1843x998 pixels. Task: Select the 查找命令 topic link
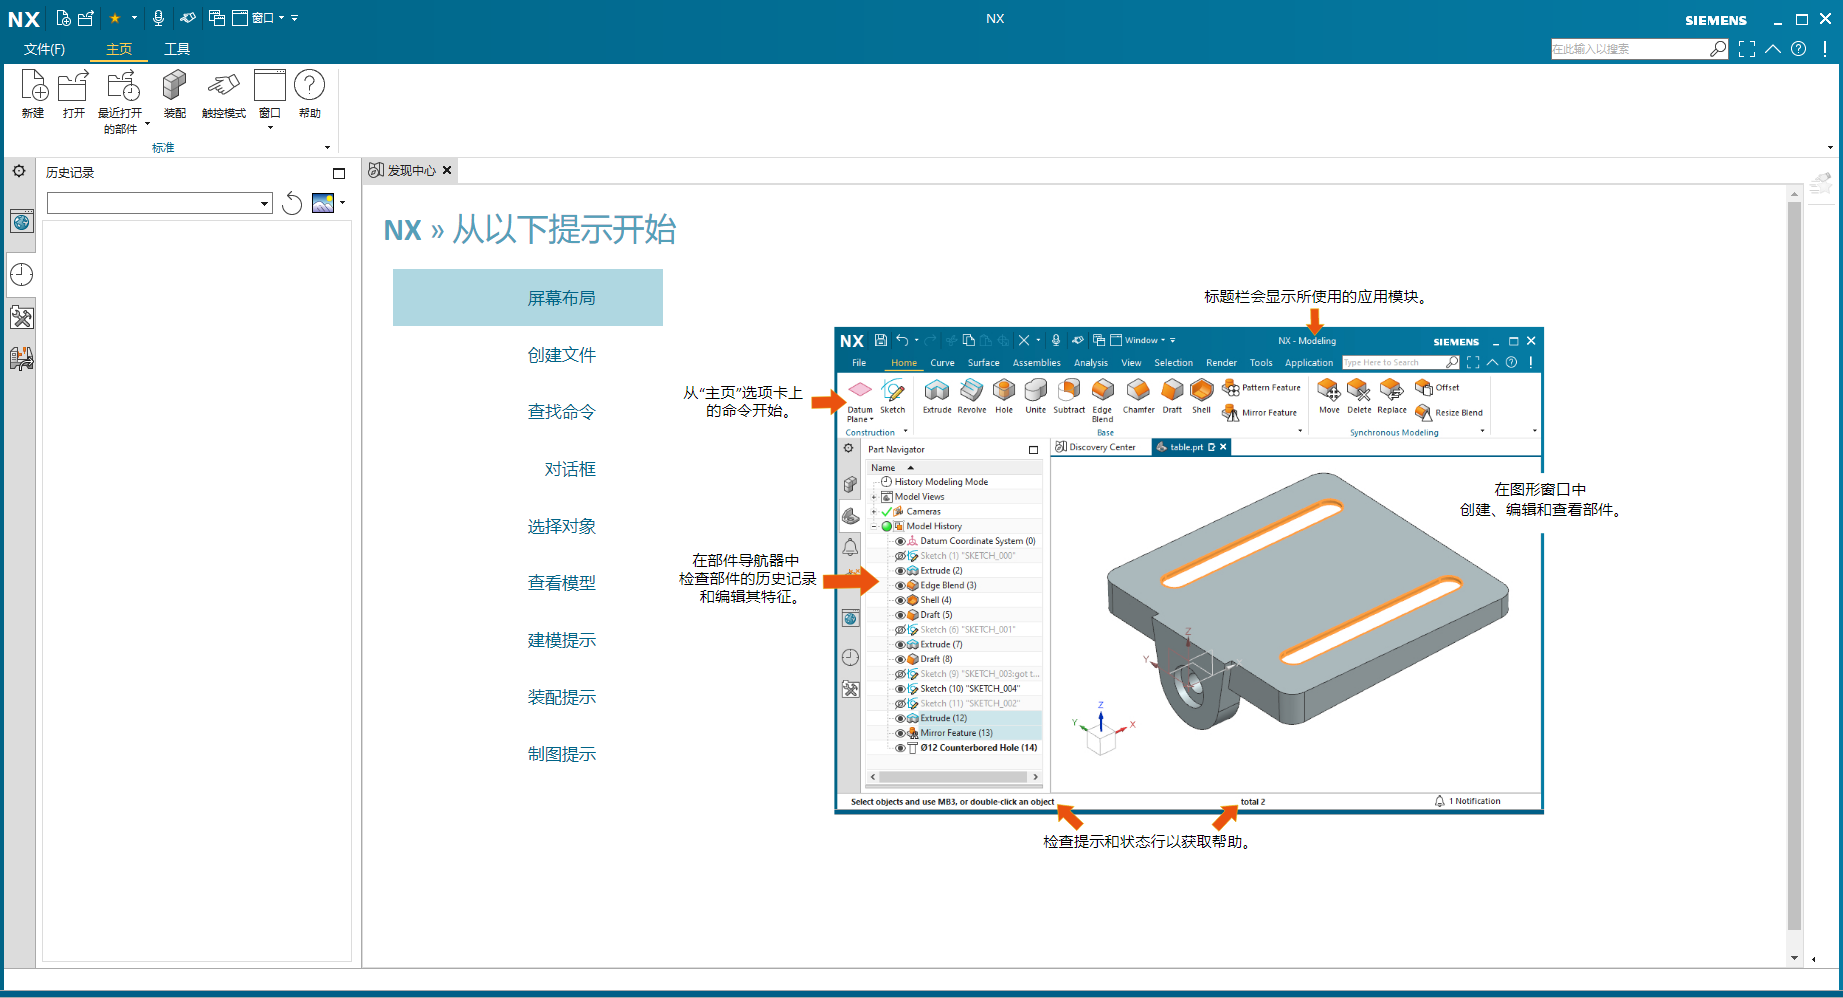point(561,411)
